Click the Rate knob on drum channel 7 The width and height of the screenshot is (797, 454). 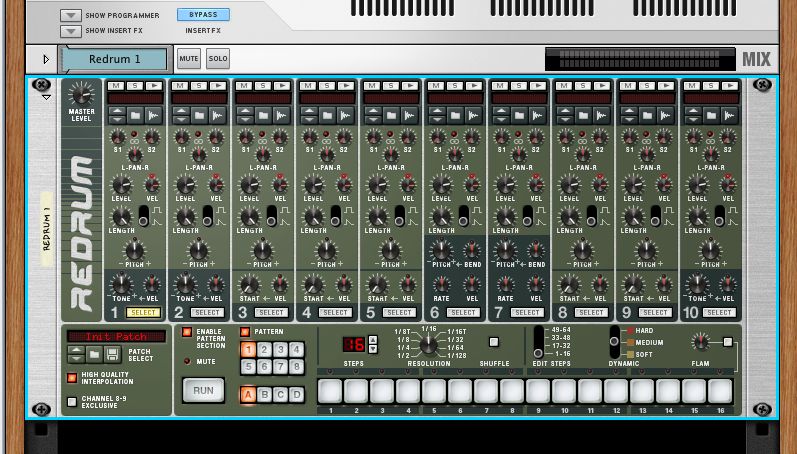(x=505, y=284)
